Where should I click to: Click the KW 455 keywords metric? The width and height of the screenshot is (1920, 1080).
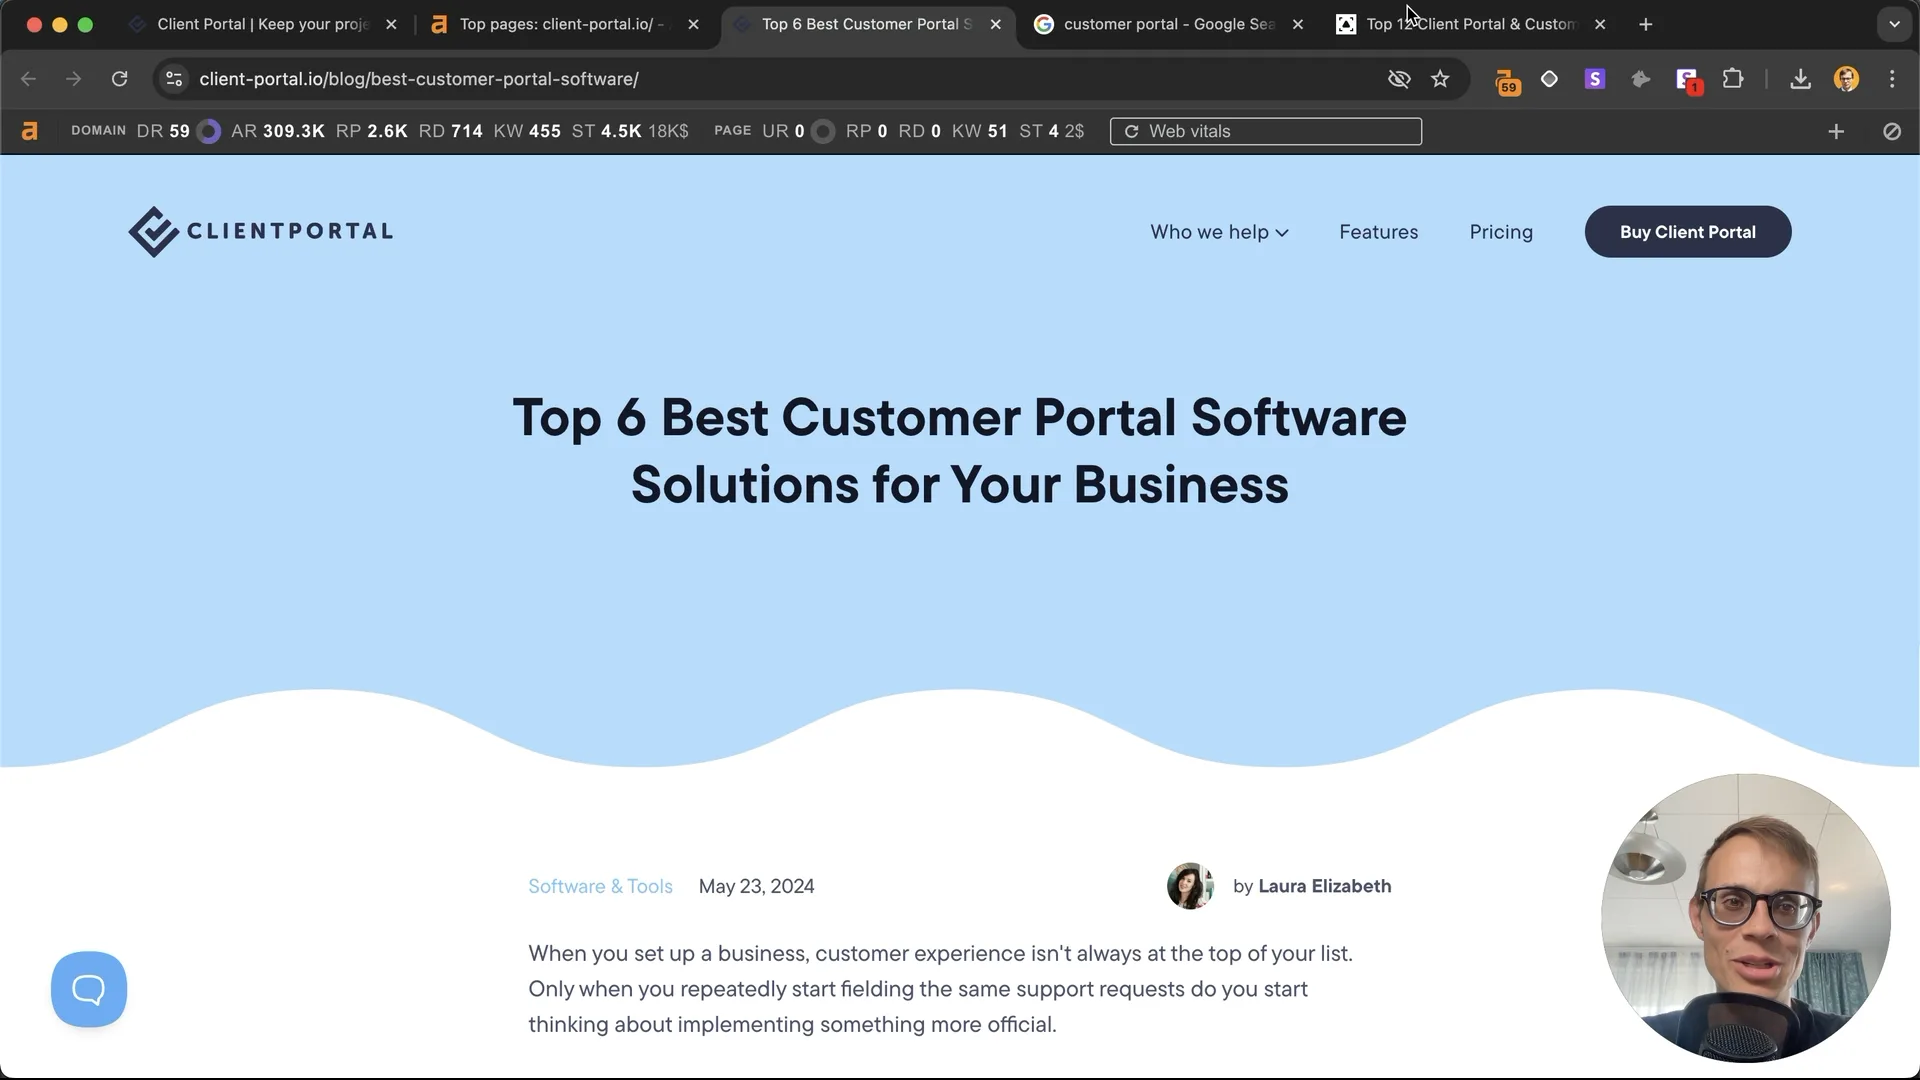pos(527,131)
